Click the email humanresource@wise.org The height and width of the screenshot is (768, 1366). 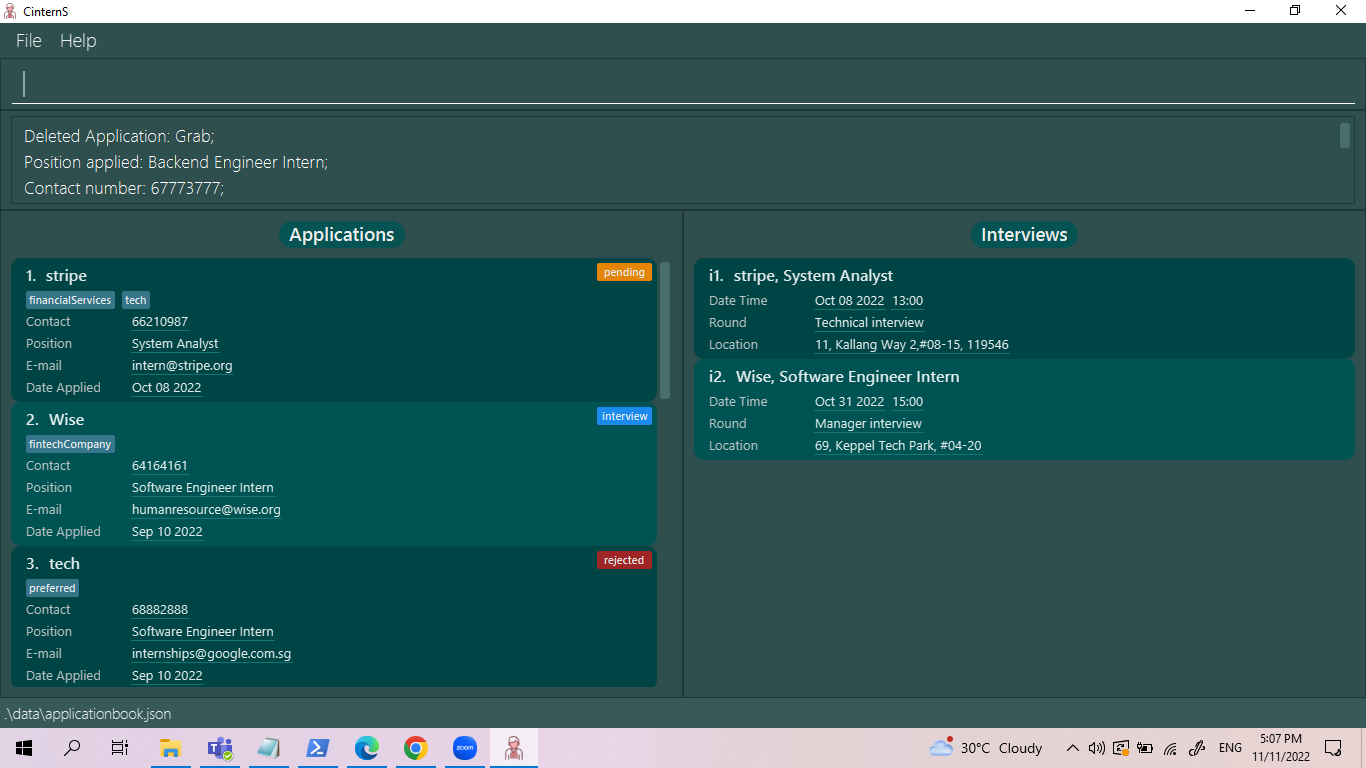(x=206, y=510)
